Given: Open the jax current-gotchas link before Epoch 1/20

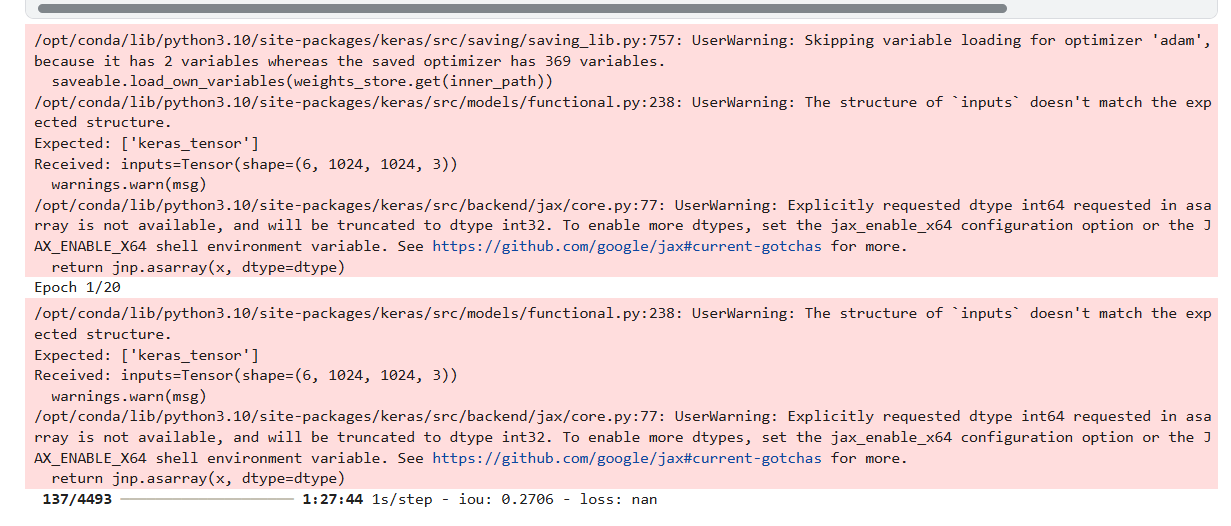Looking at the screenshot, I should pos(627,246).
